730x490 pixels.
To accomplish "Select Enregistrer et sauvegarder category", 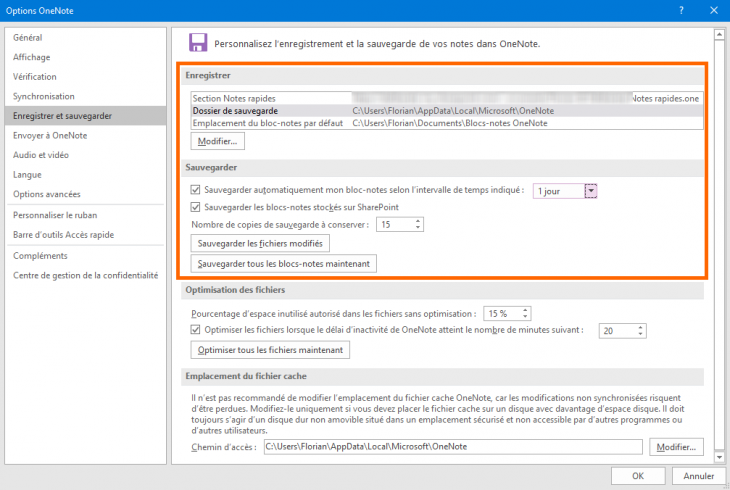I will click(86, 116).
